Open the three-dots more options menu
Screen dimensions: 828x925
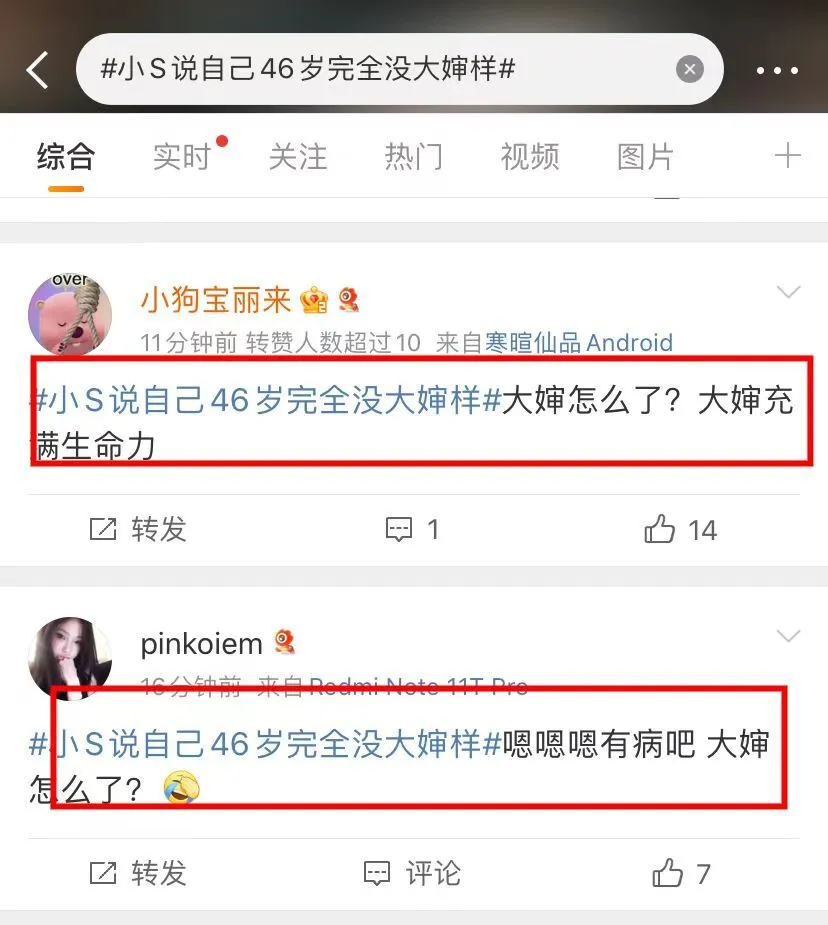(777, 70)
